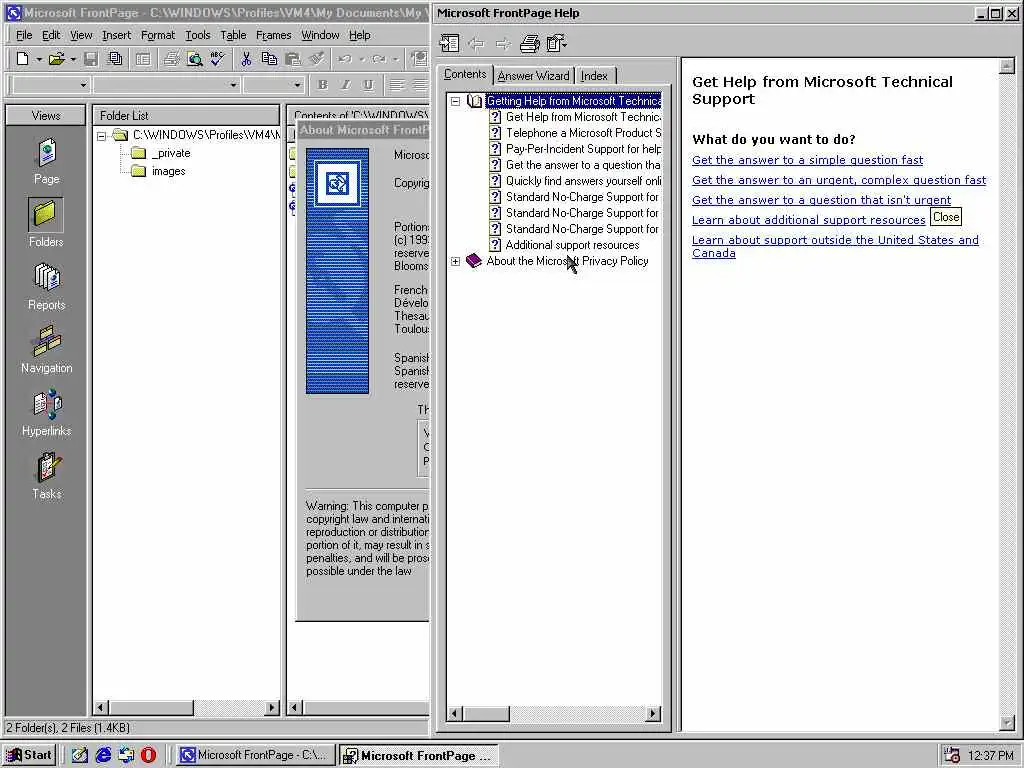Switch to the Index tab in Help
1024x768 pixels.
tap(594, 76)
